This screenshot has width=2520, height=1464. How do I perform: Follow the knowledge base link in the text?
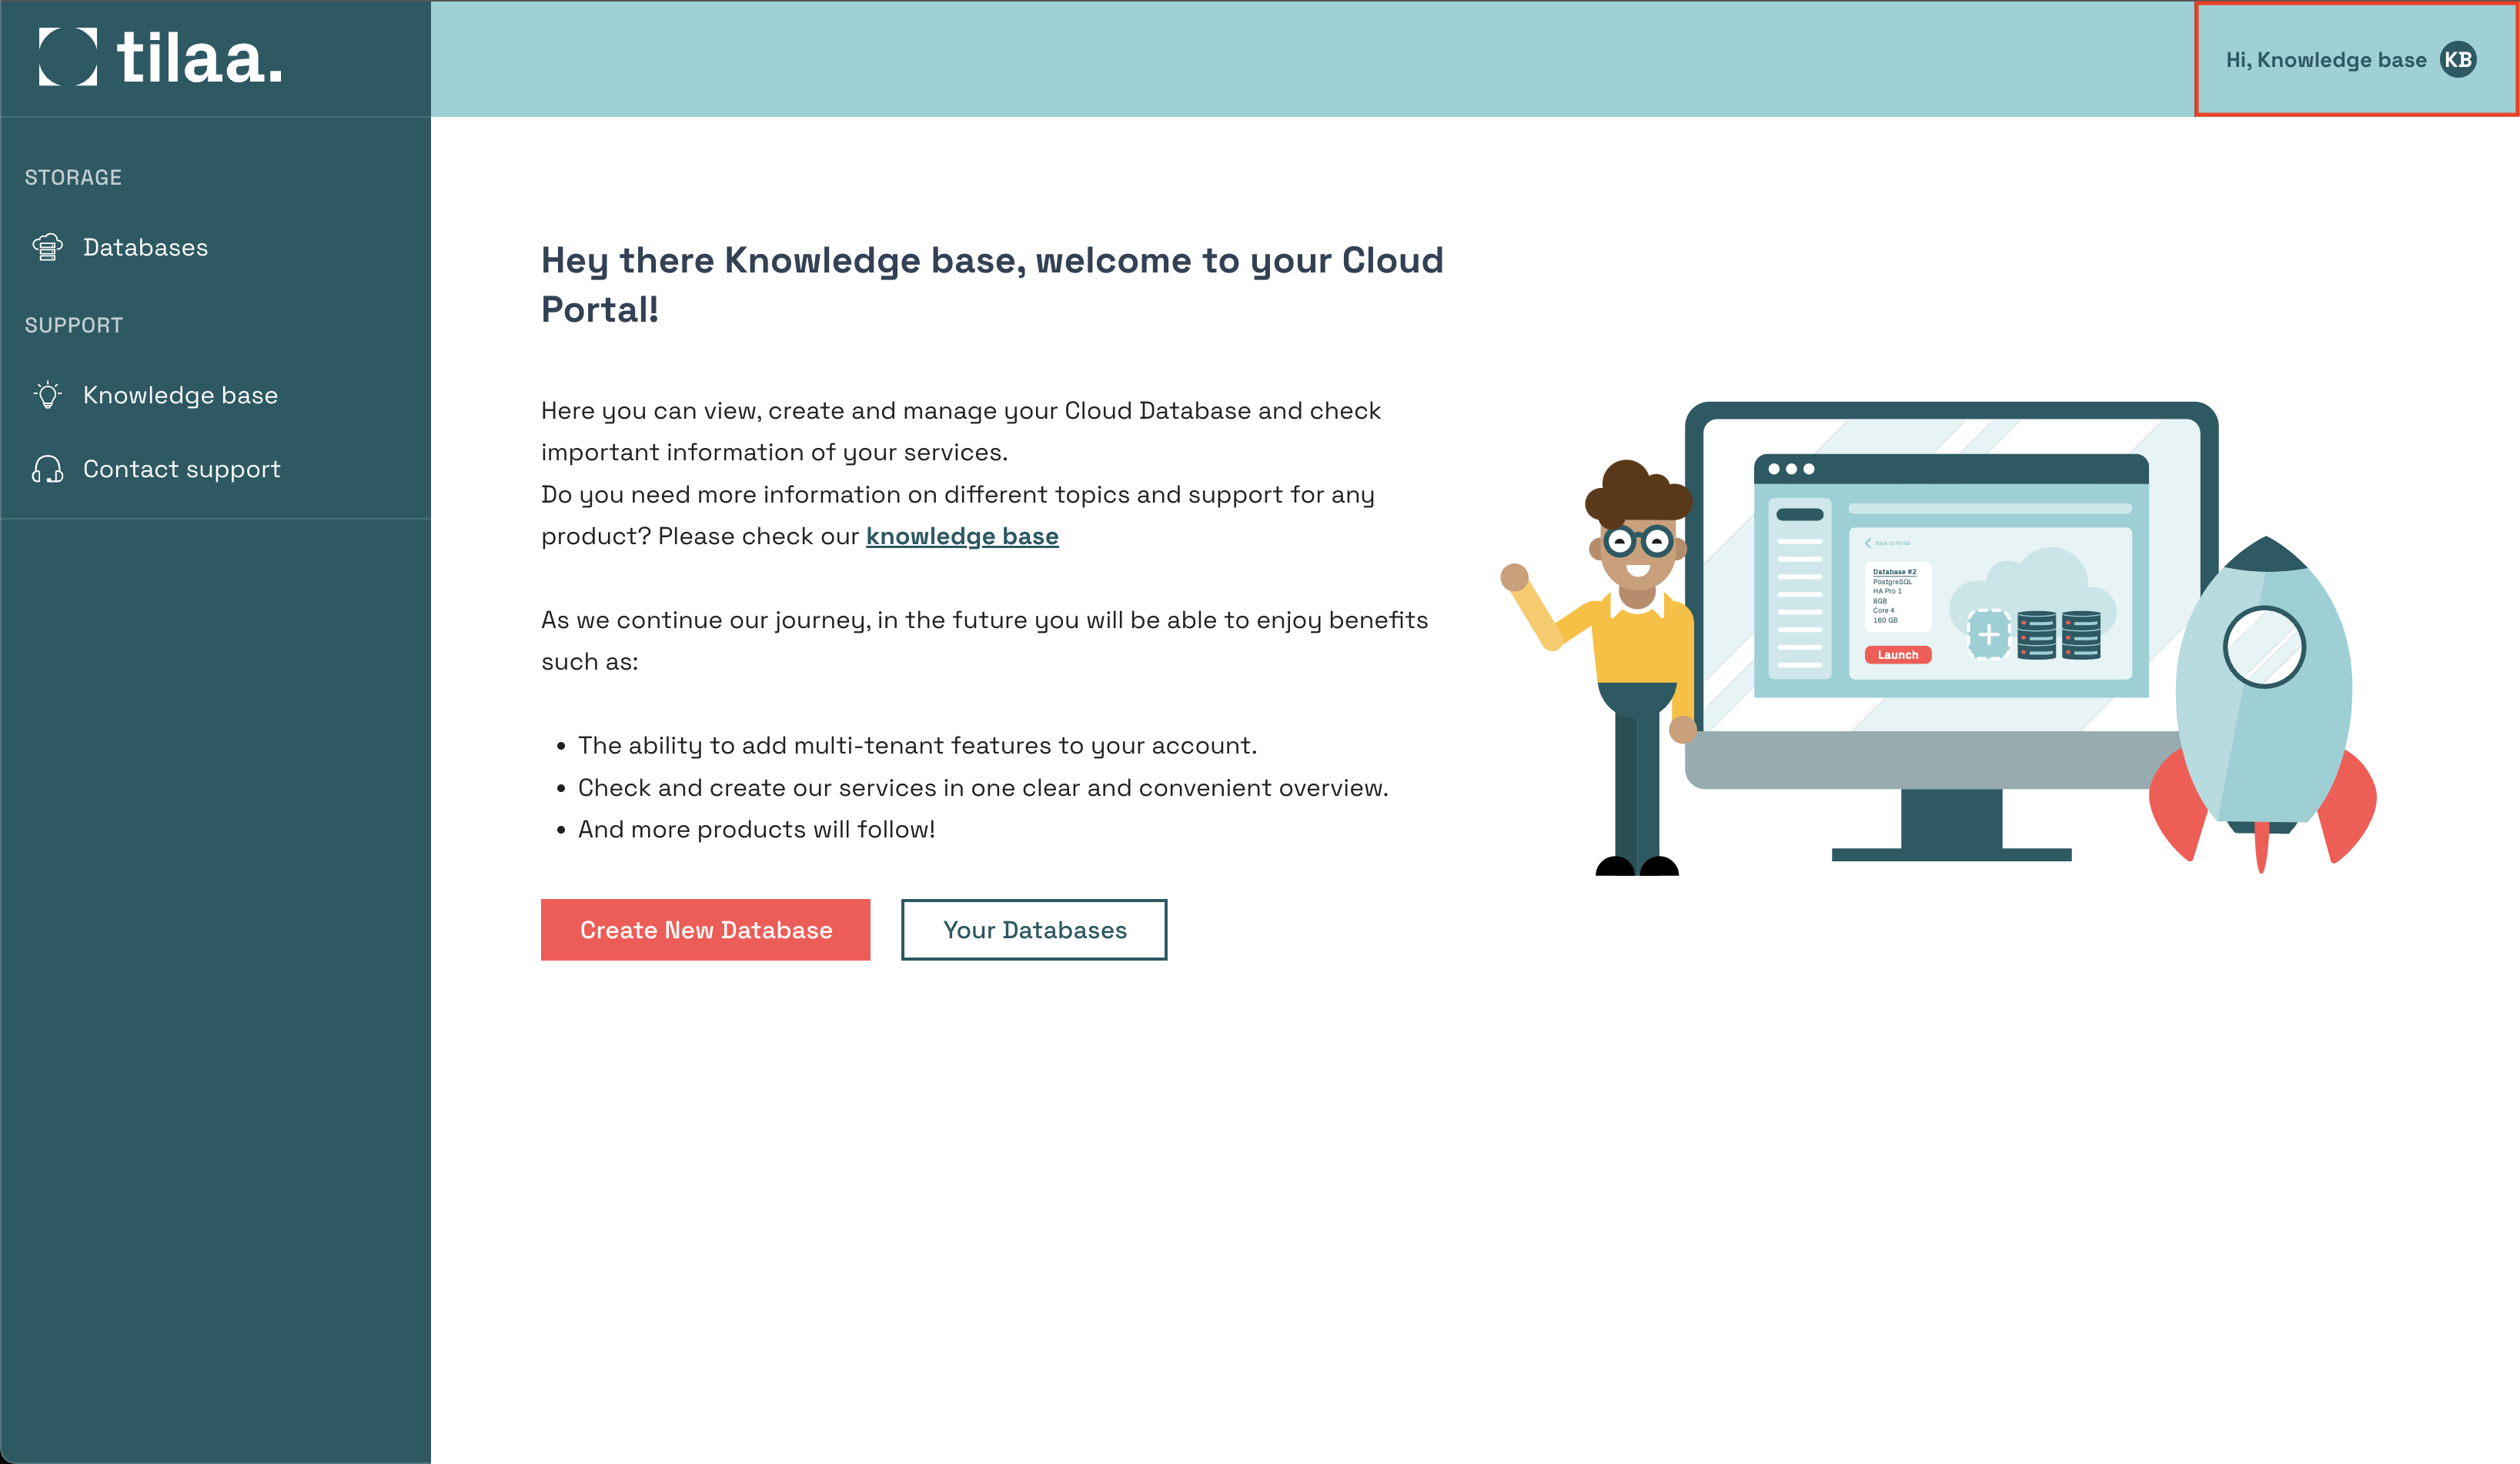[962, 536]
